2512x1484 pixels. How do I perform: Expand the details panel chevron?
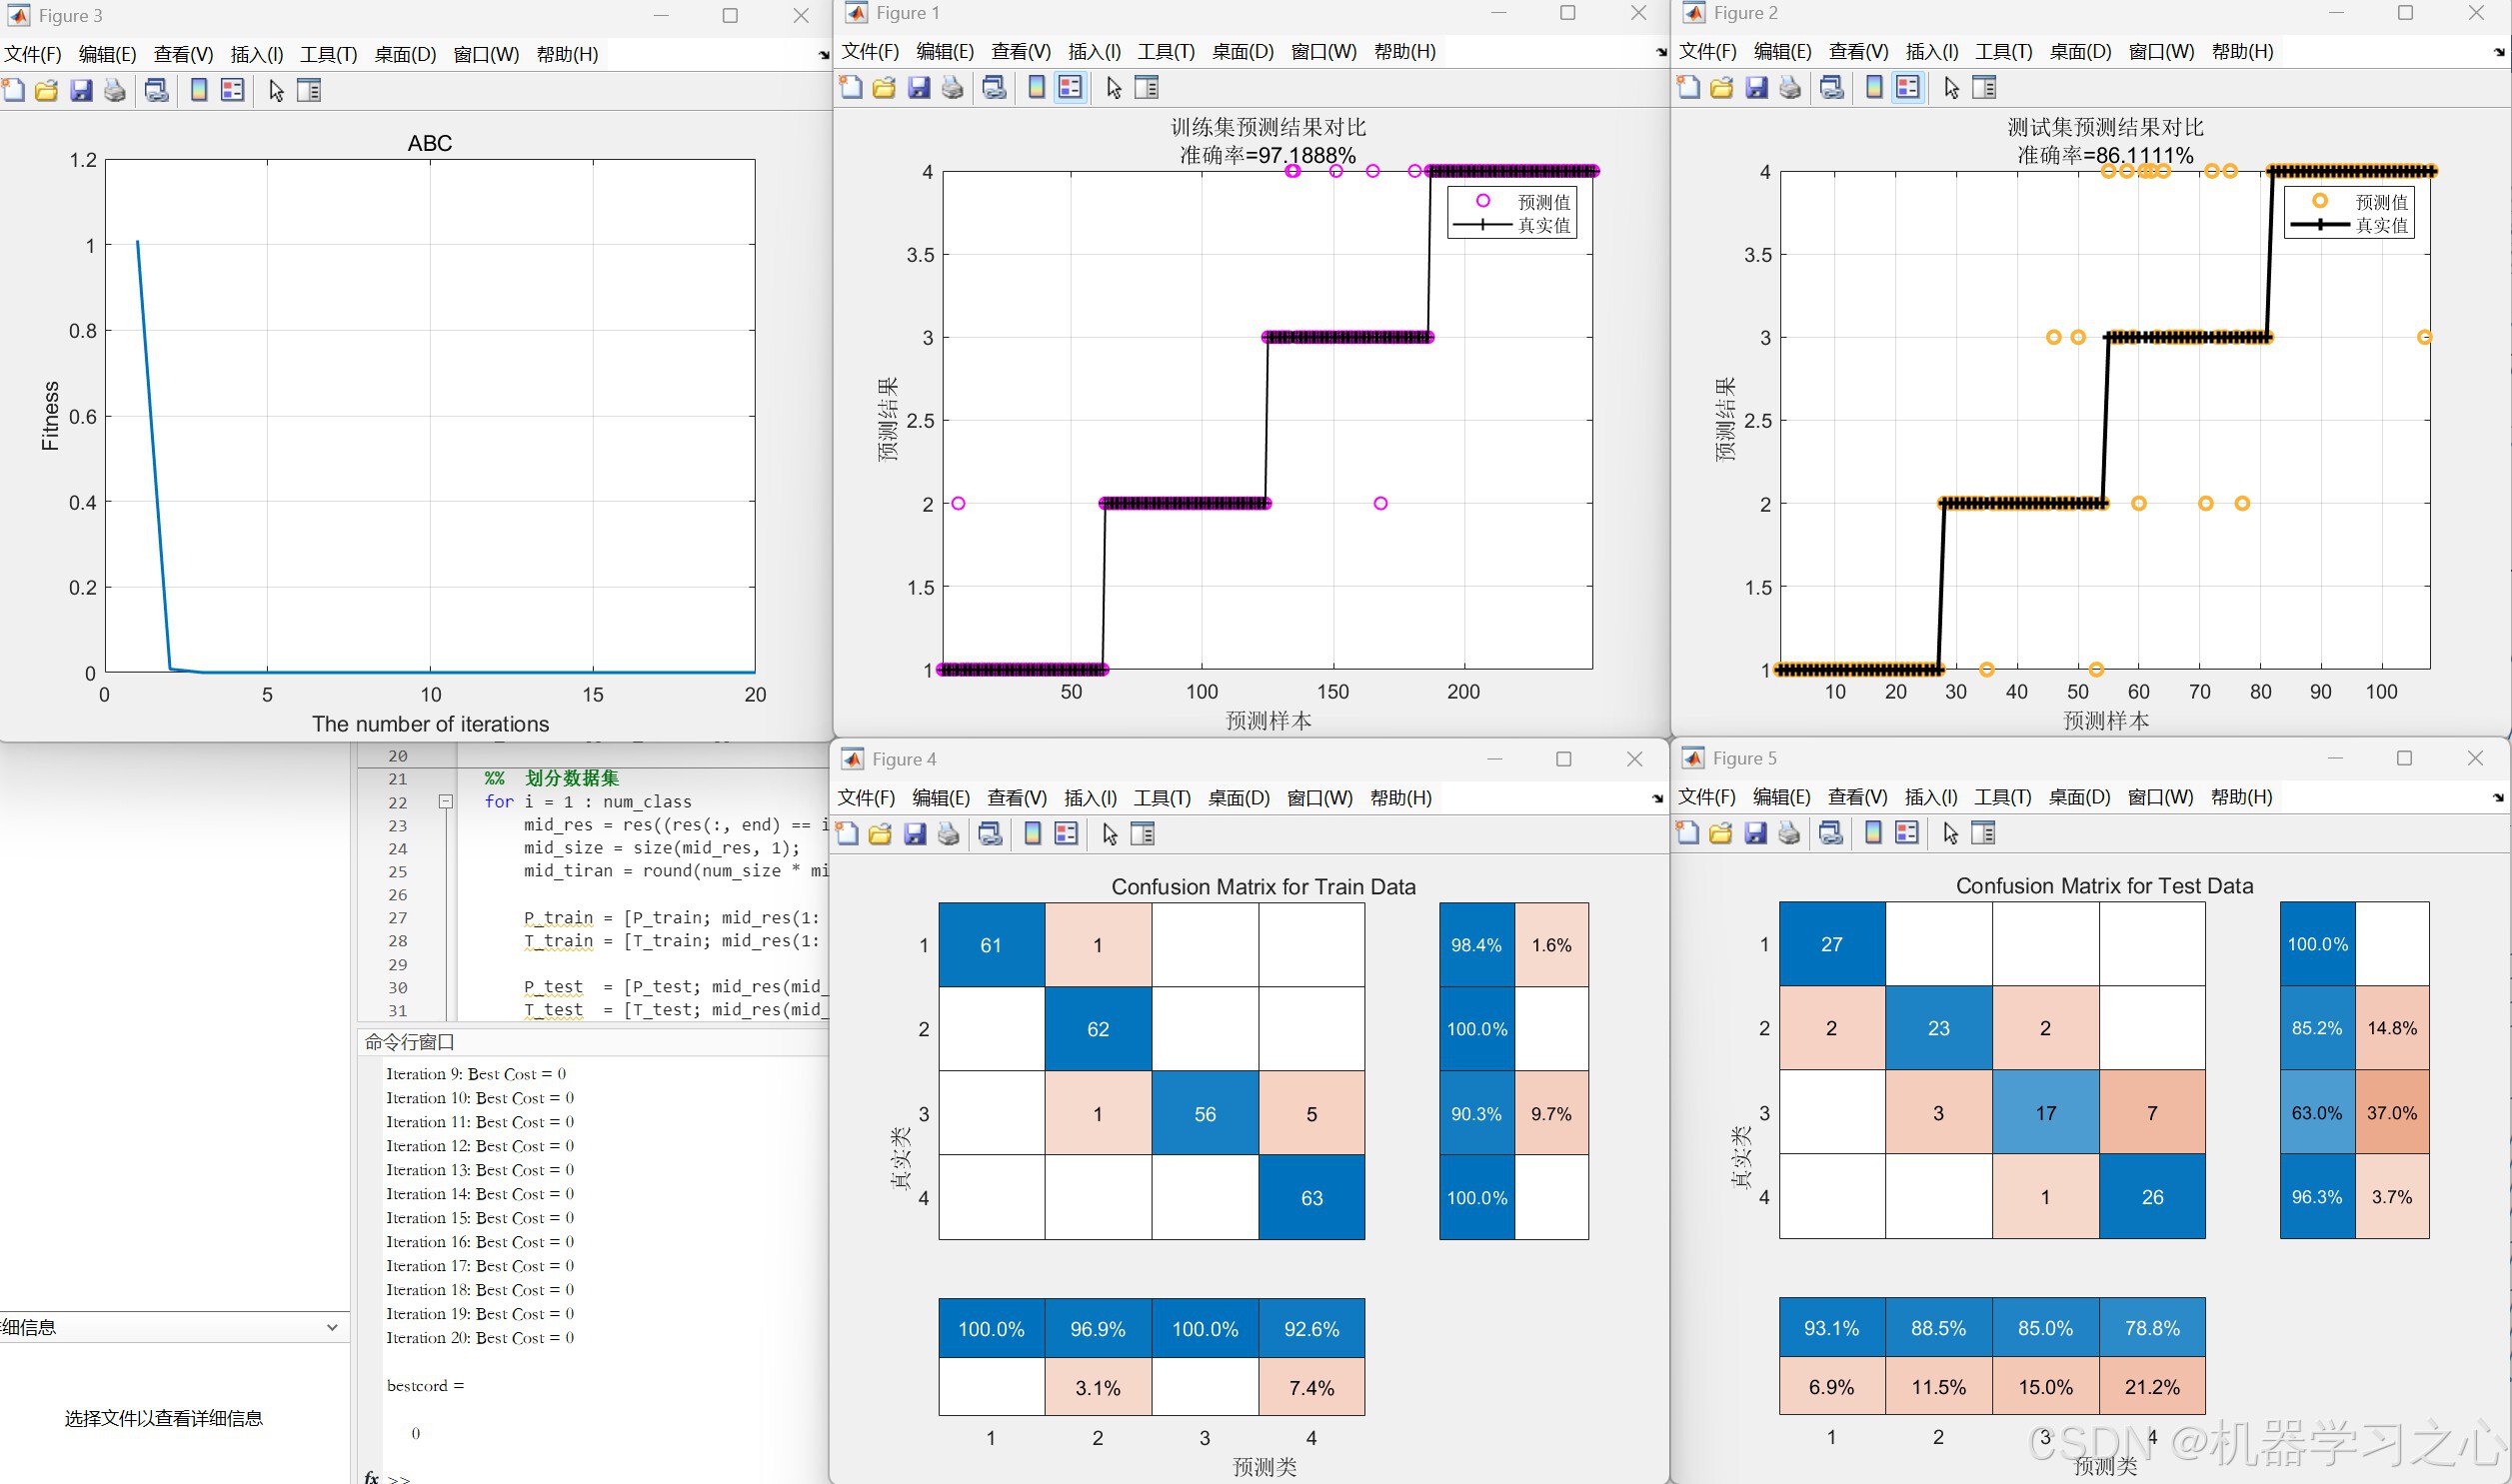(x=332, y=1328)
